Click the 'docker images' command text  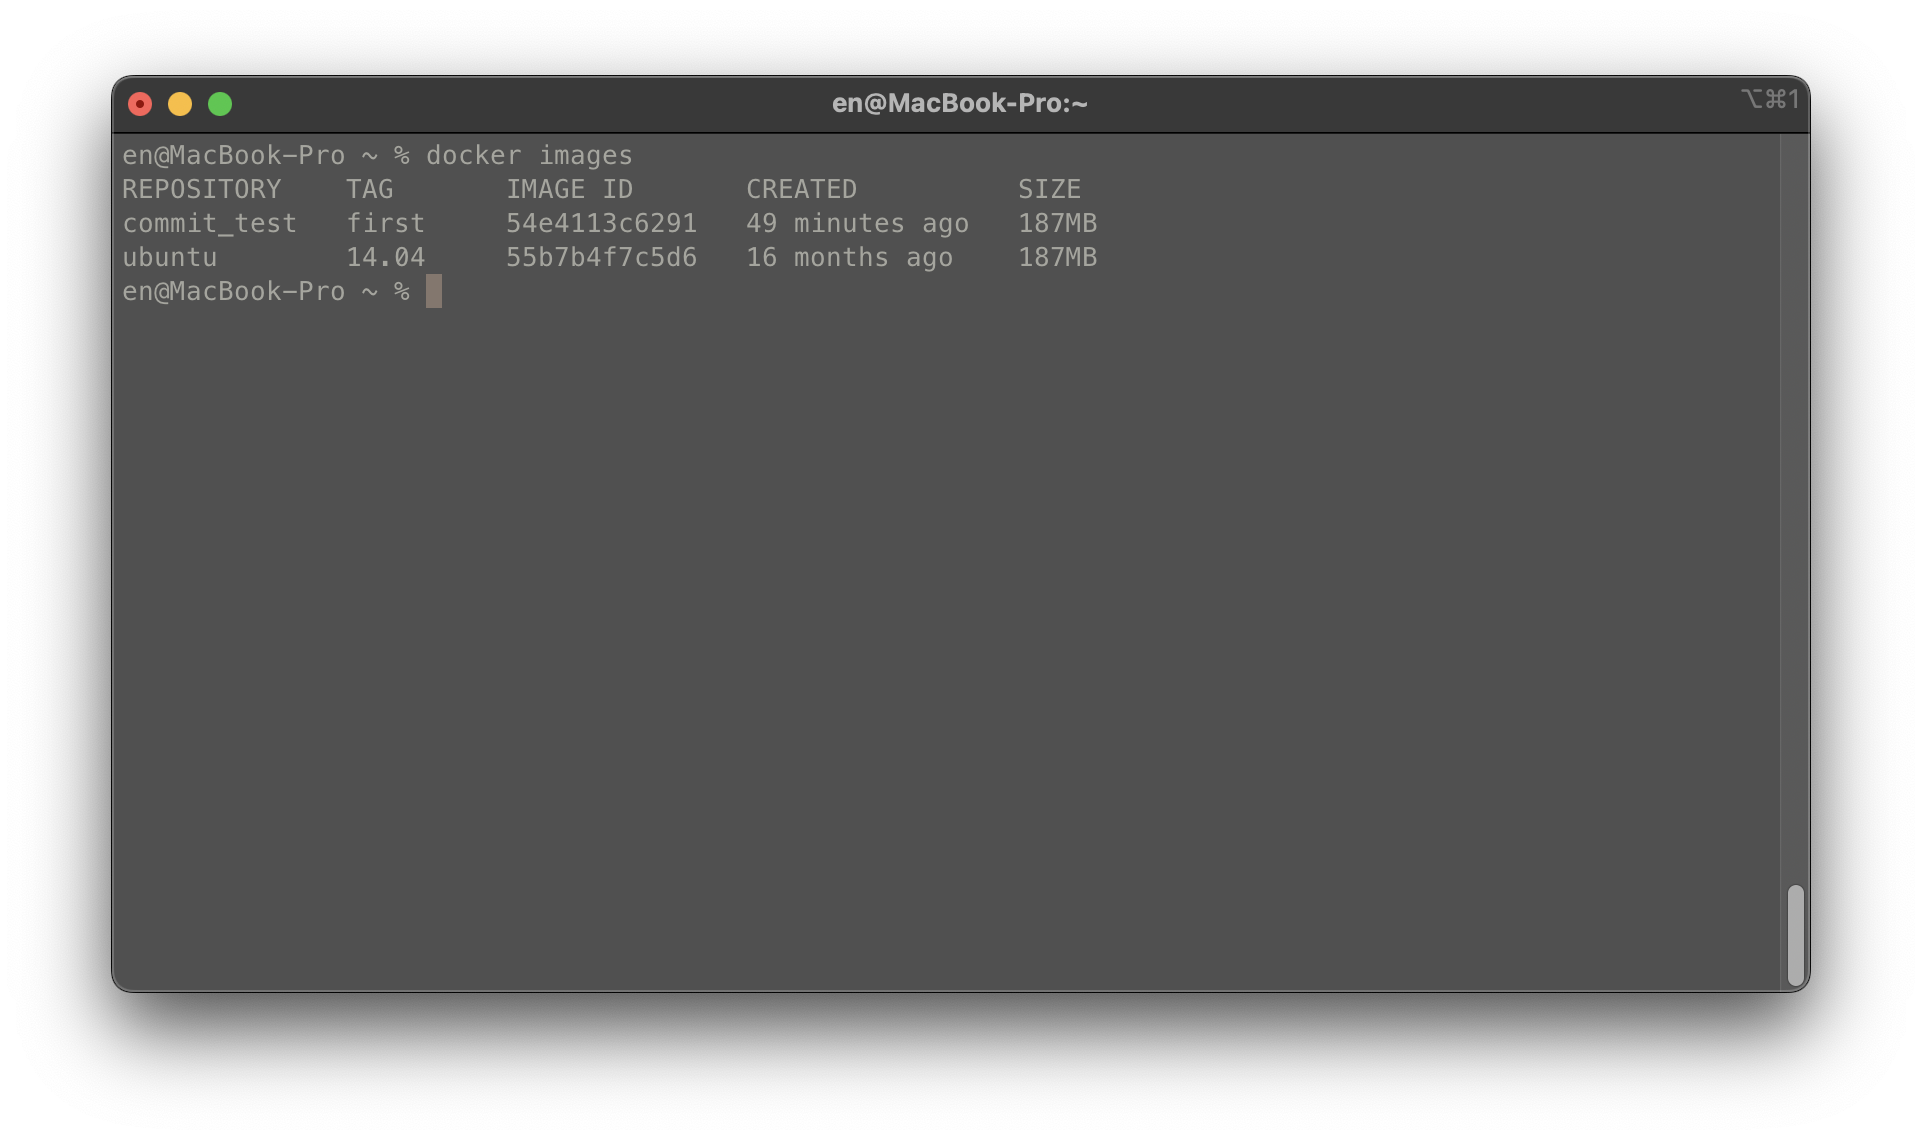(529, 156)
